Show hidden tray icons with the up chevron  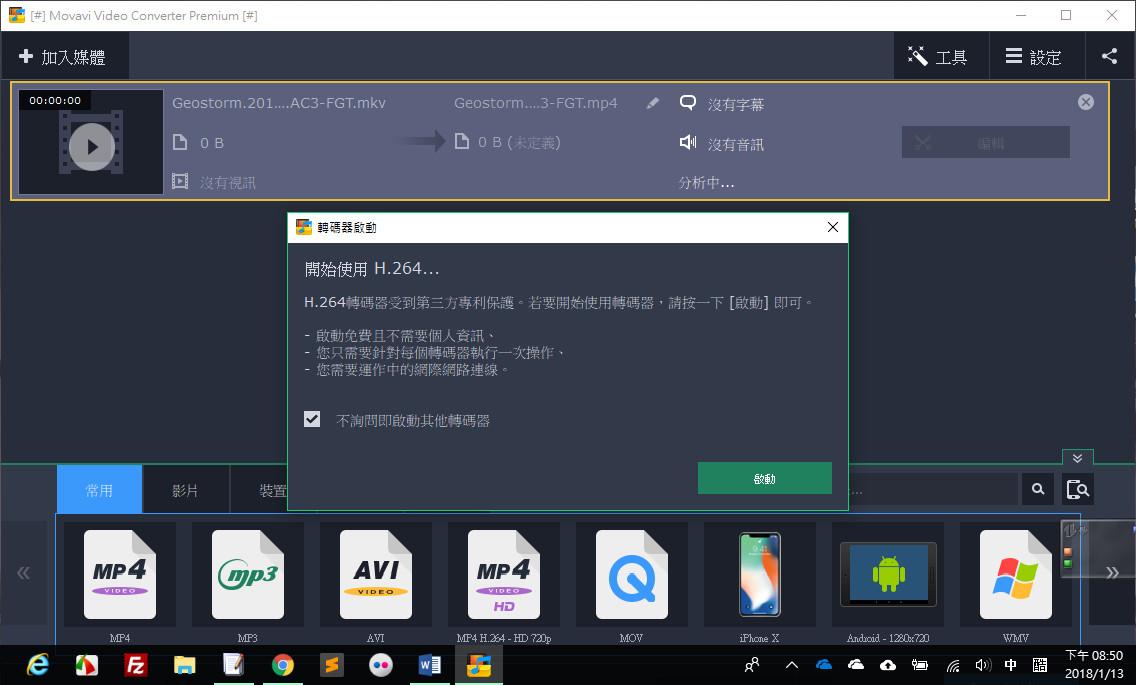pos(792,665)
